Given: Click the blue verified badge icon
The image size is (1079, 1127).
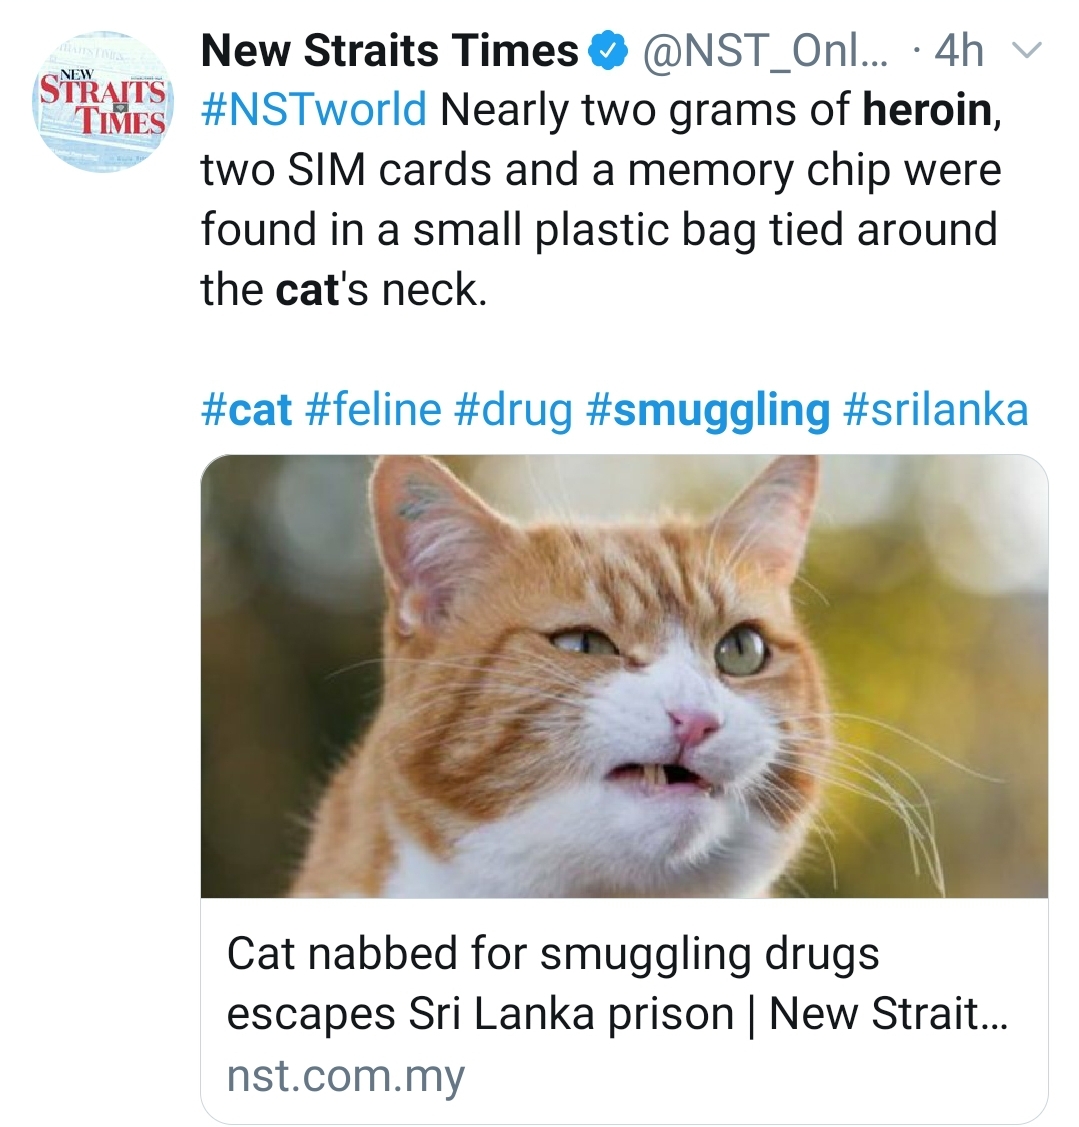Looking at the screenshot, I should (x=608, y=51).
